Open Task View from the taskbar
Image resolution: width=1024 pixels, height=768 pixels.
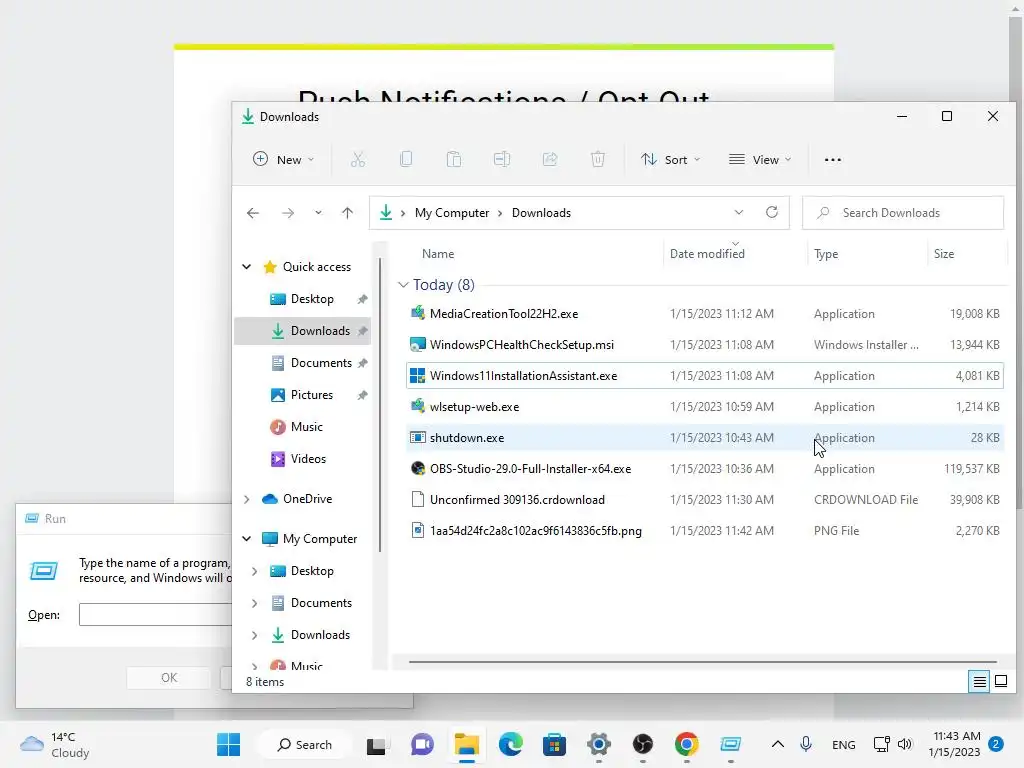pyautogui.click(x=376, y=745)
